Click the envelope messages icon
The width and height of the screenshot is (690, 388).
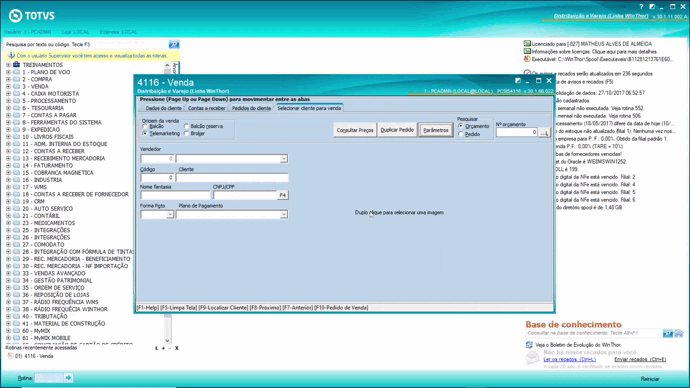pos(532,357)
